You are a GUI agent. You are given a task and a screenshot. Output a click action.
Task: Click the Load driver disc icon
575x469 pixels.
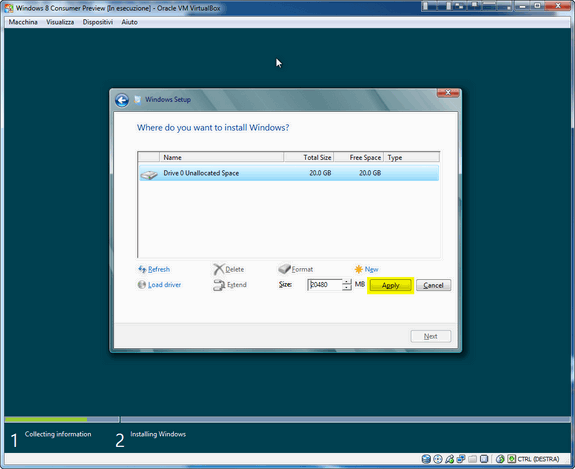tap(142, 285)
